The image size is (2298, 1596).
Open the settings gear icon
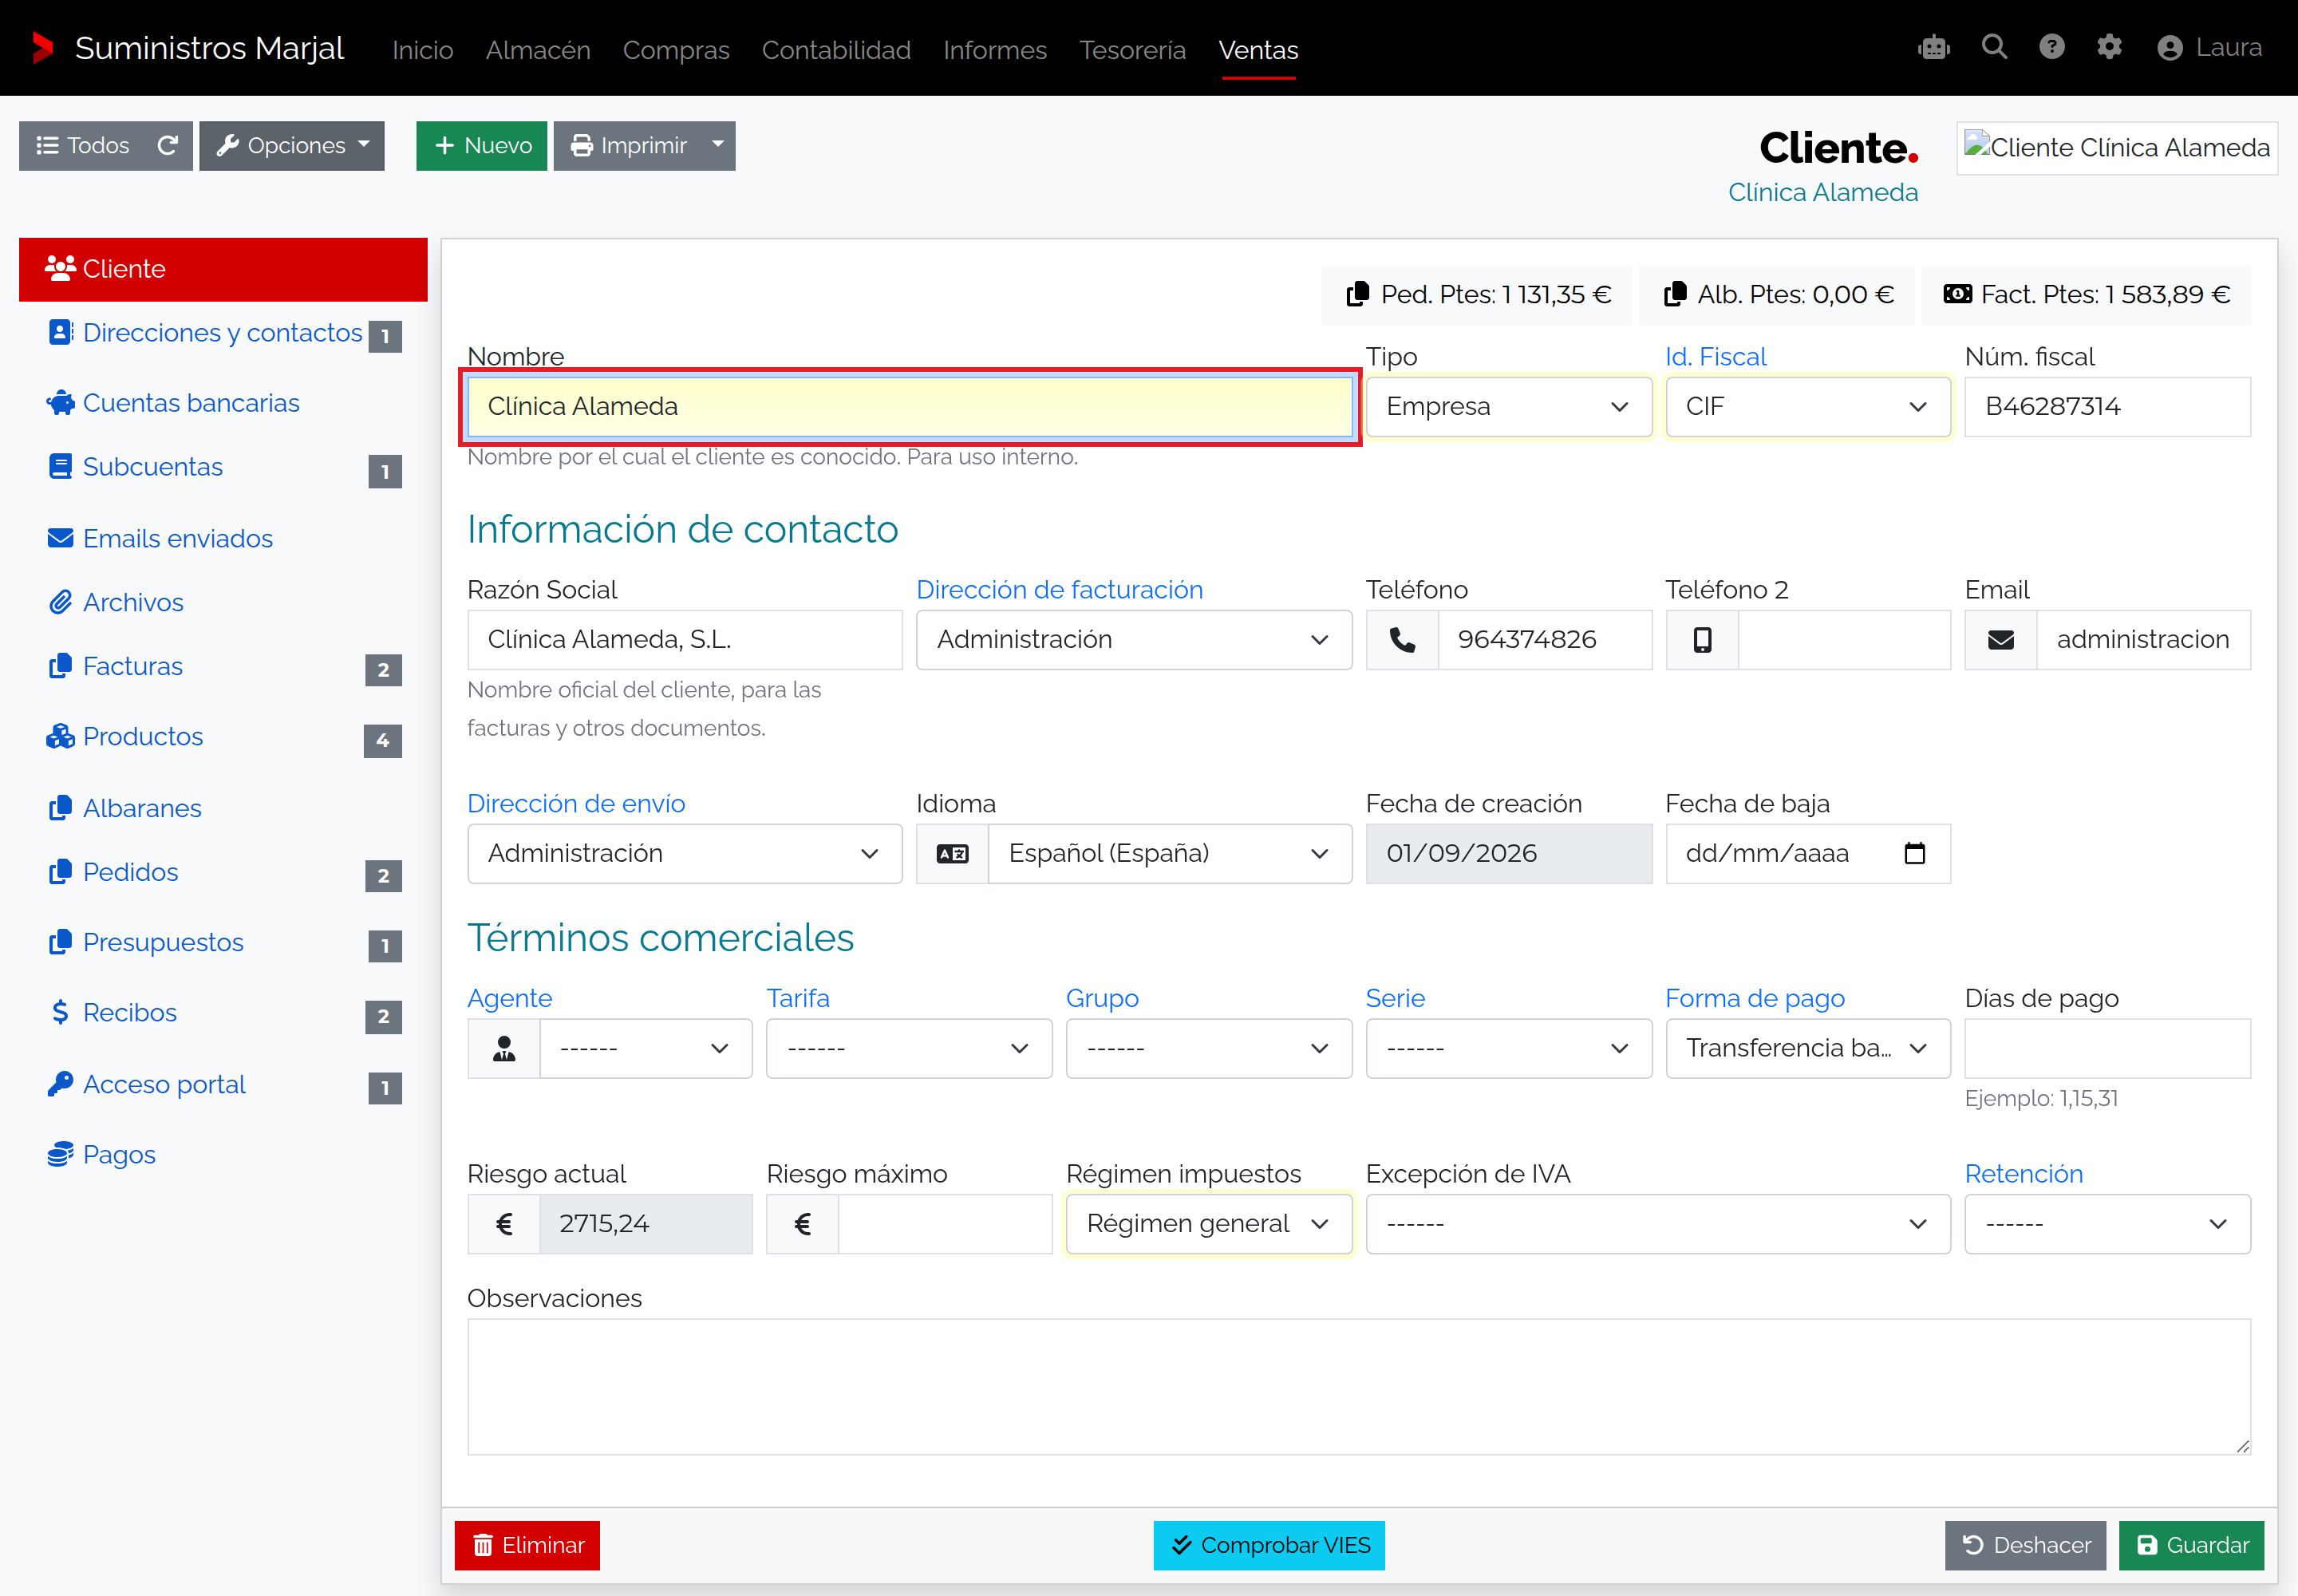[2109, 47]
